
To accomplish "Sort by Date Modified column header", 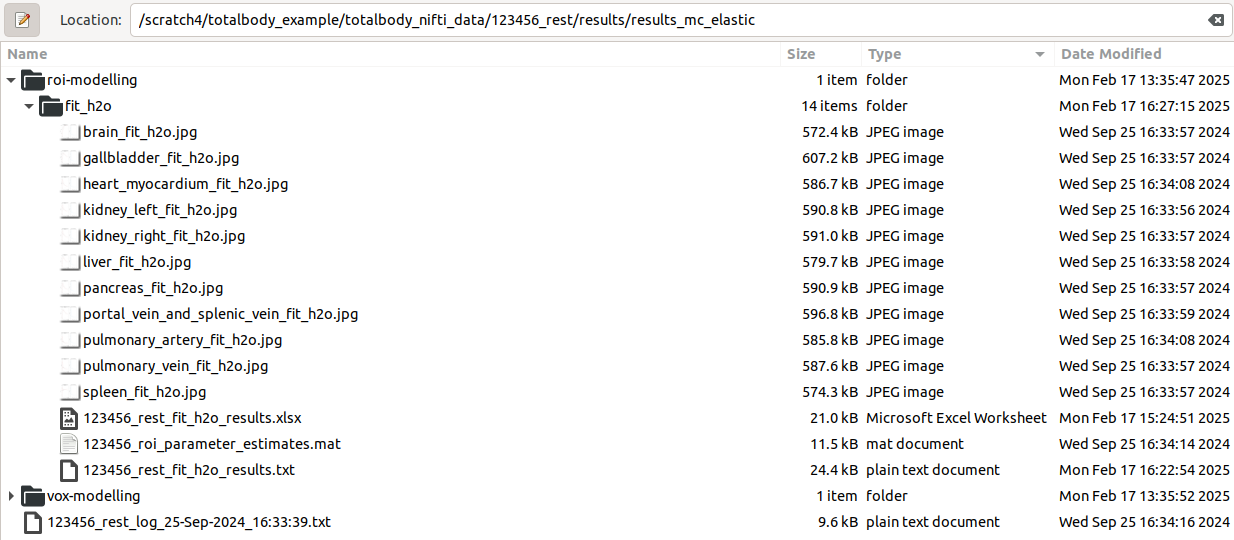I will tap(1111, 54).
